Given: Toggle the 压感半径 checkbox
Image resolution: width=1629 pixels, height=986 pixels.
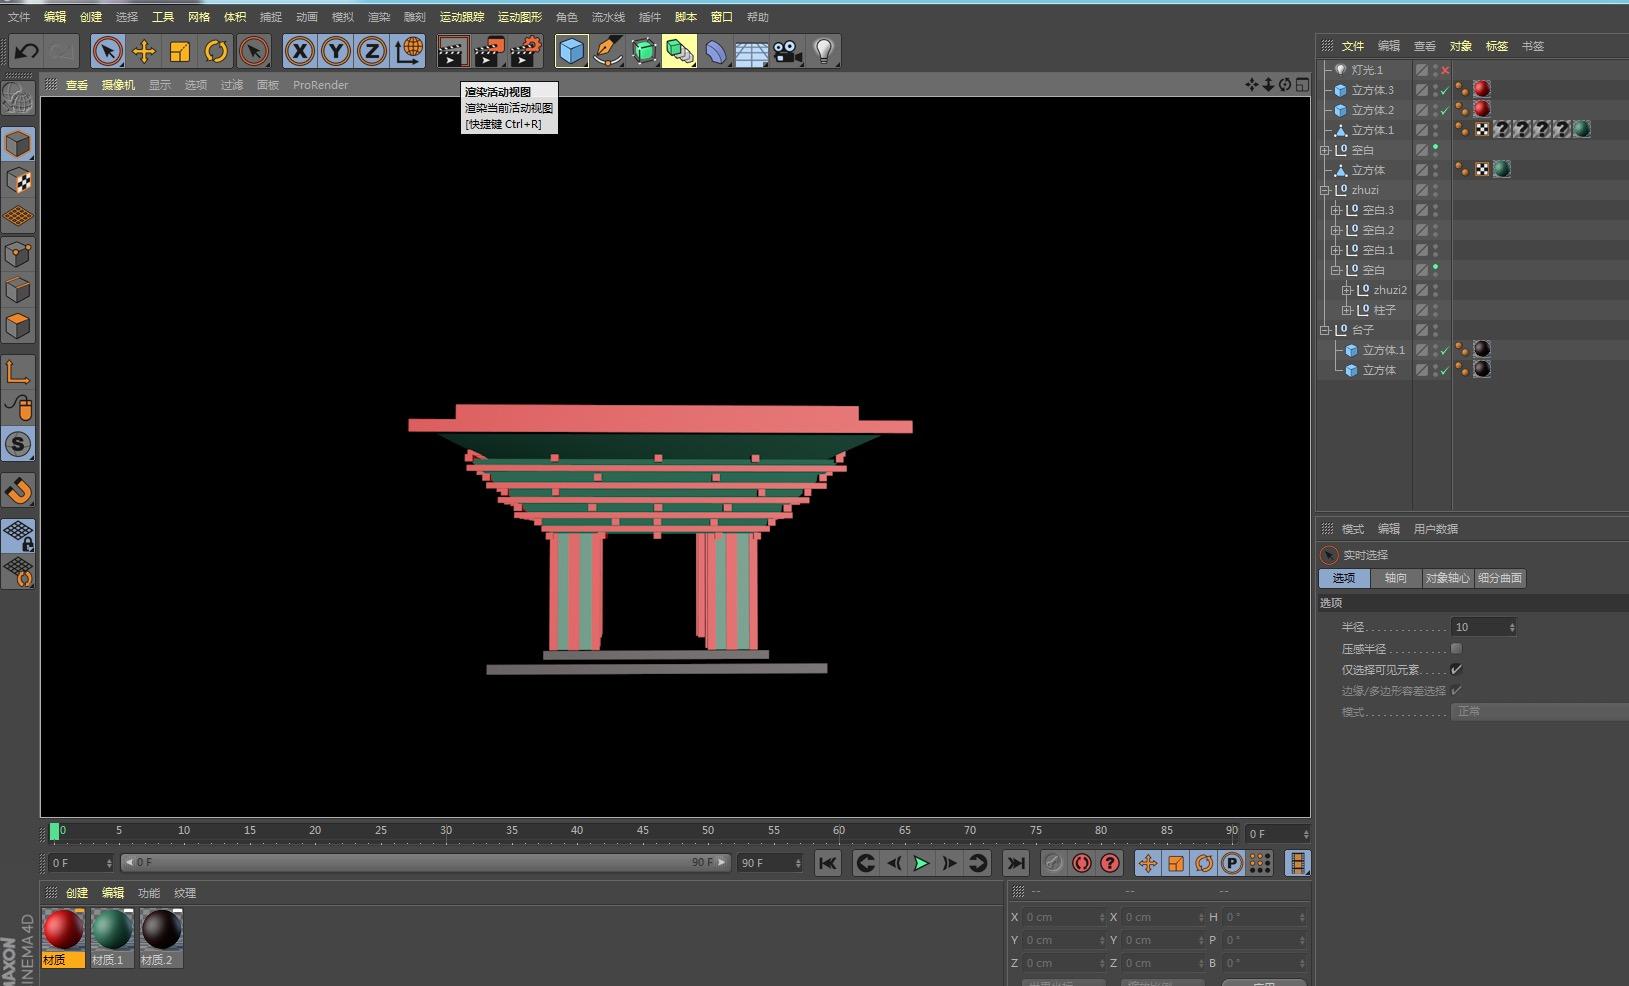Looking at the screenshot, I should click(x=1456, y=648).
